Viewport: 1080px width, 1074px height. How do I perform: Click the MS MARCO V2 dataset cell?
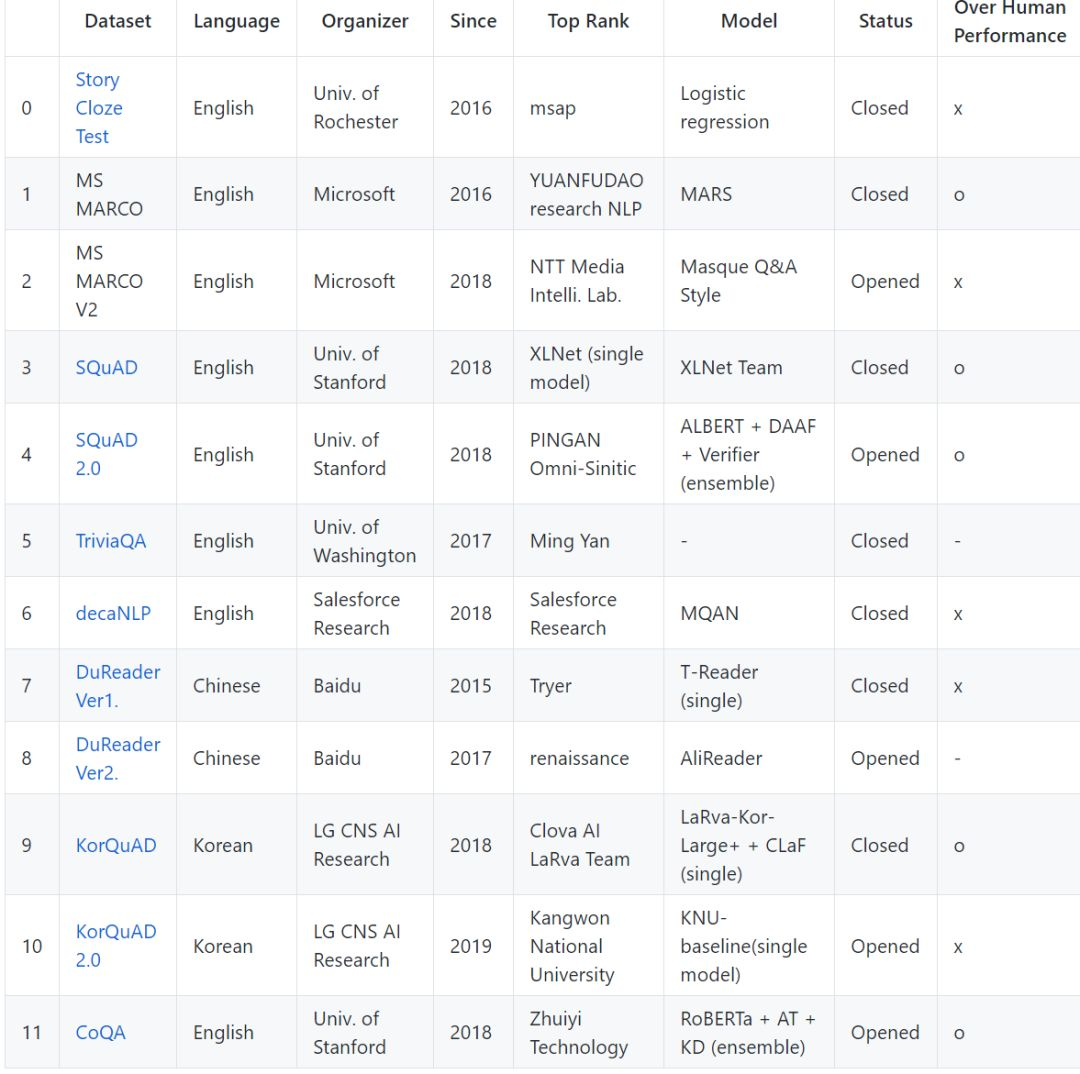109,281
